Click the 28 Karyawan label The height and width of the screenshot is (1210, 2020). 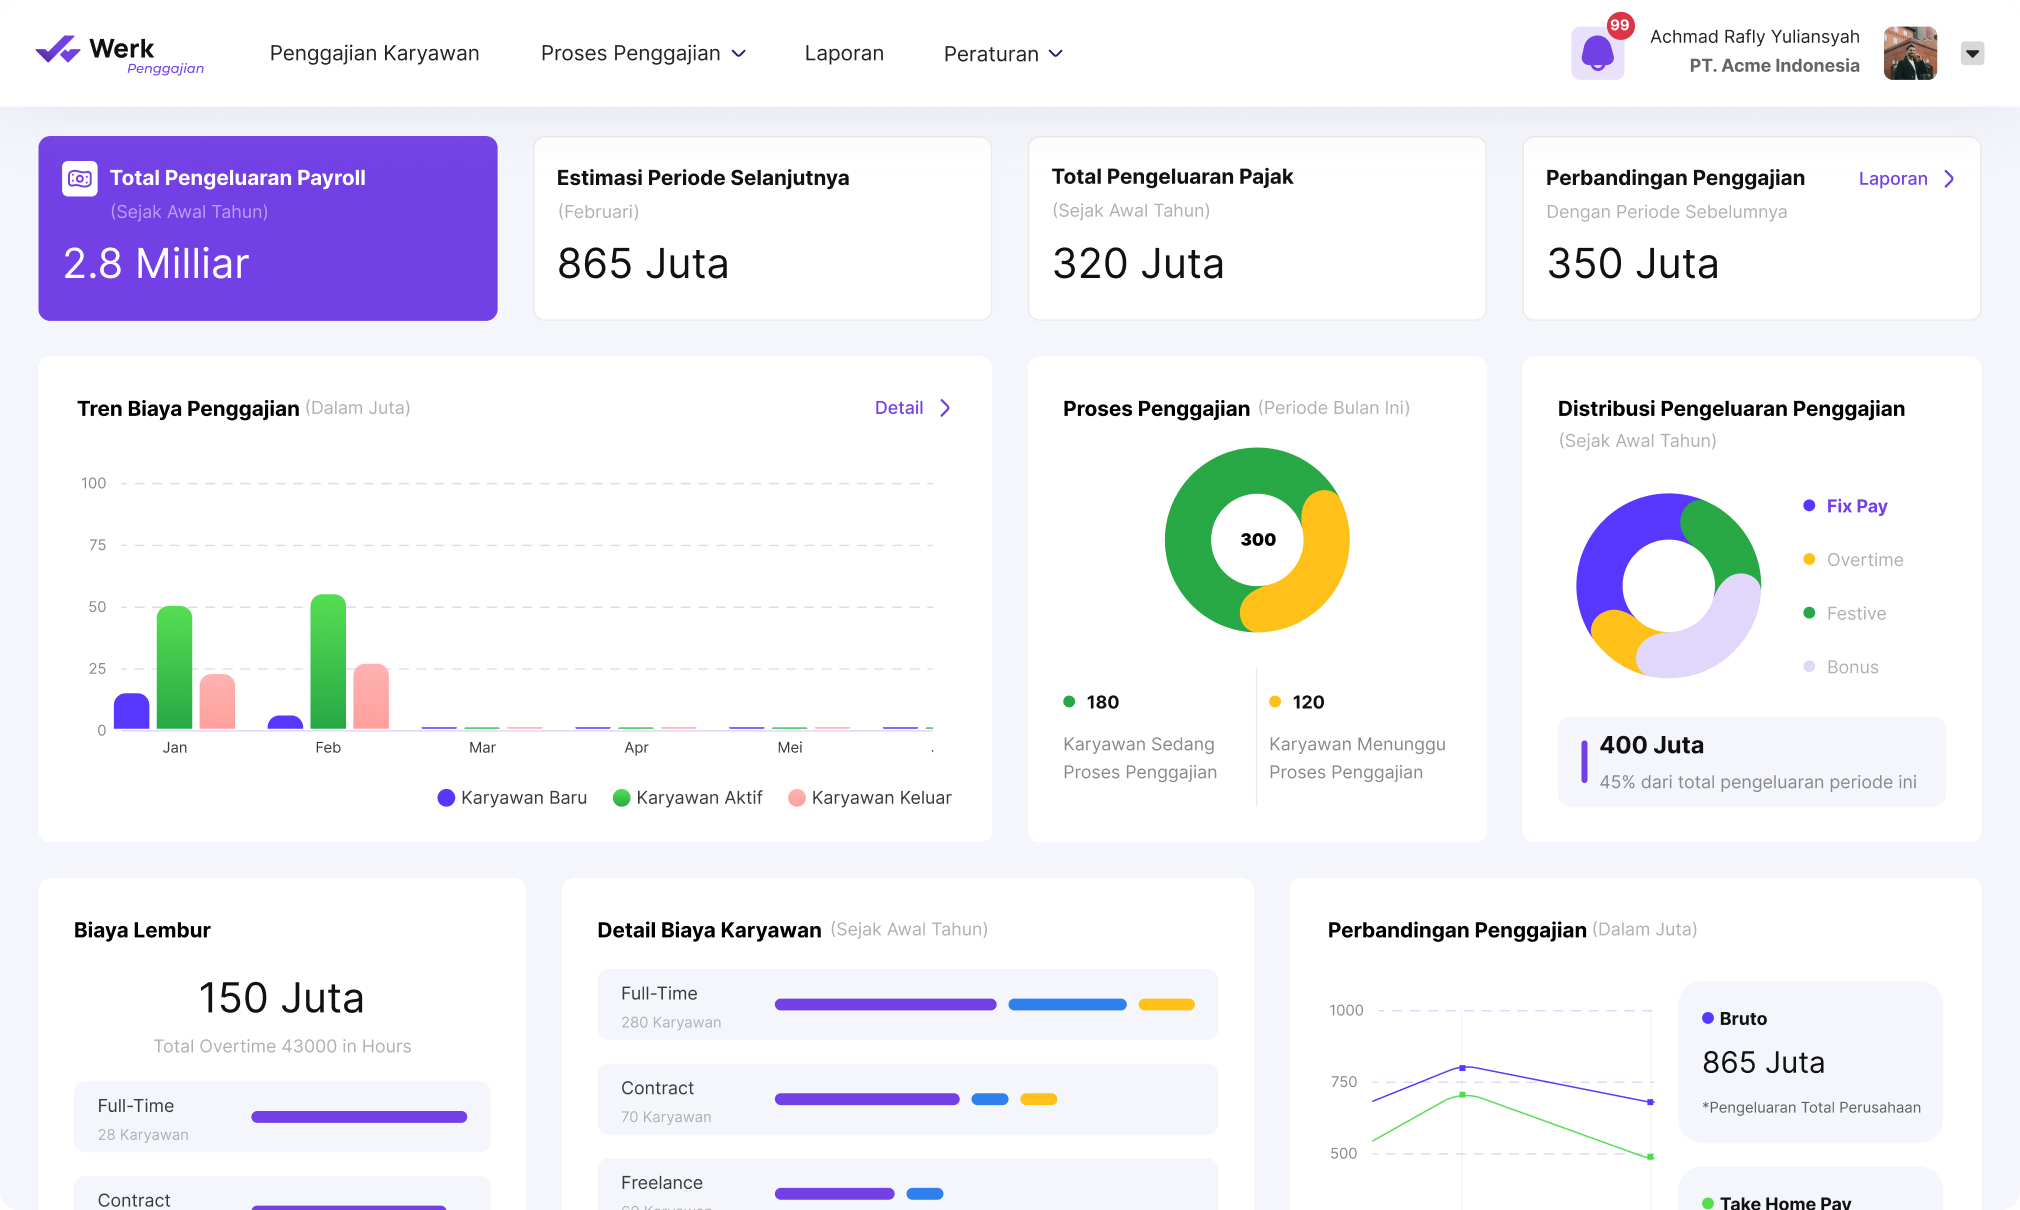[x=143, y=1135]
